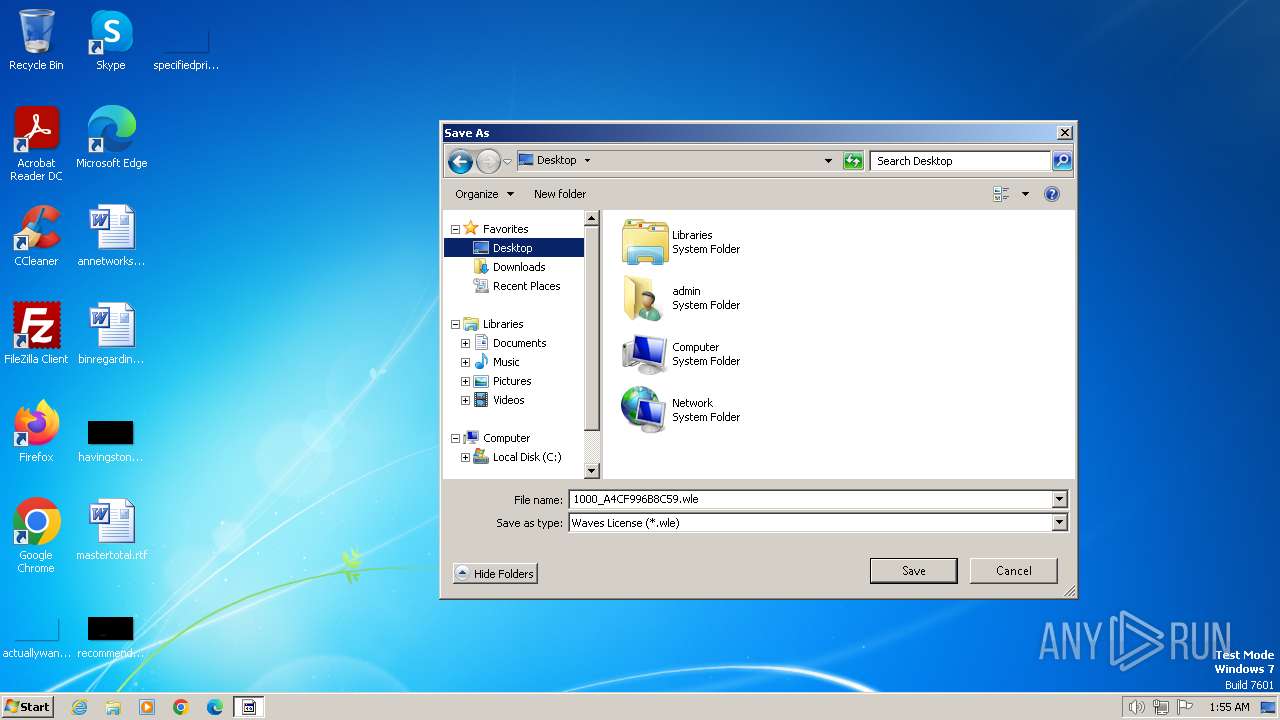This screenshot has width=1280, height=720.
Task: Launch FileZilla Client shortcut
Action: click(x=36, y=334)
